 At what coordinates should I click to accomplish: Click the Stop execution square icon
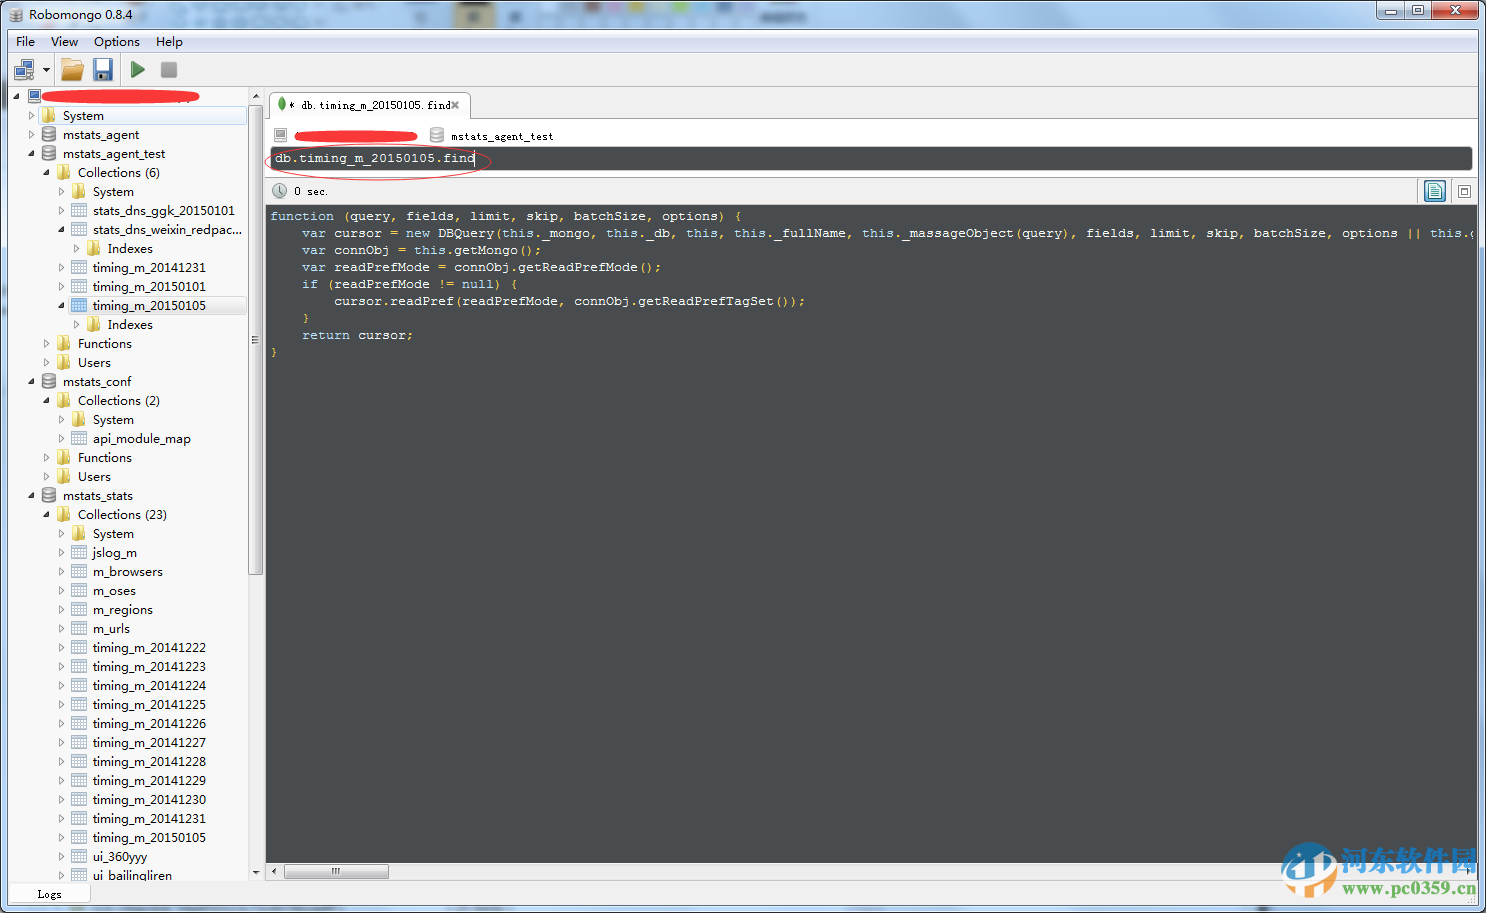click(169, 70)
